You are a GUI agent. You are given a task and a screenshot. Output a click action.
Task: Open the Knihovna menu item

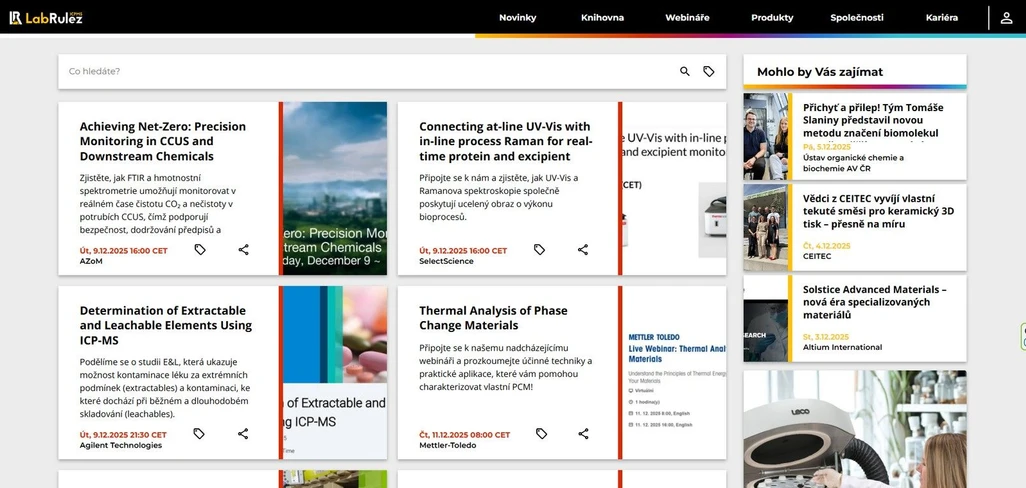(602, 18)
